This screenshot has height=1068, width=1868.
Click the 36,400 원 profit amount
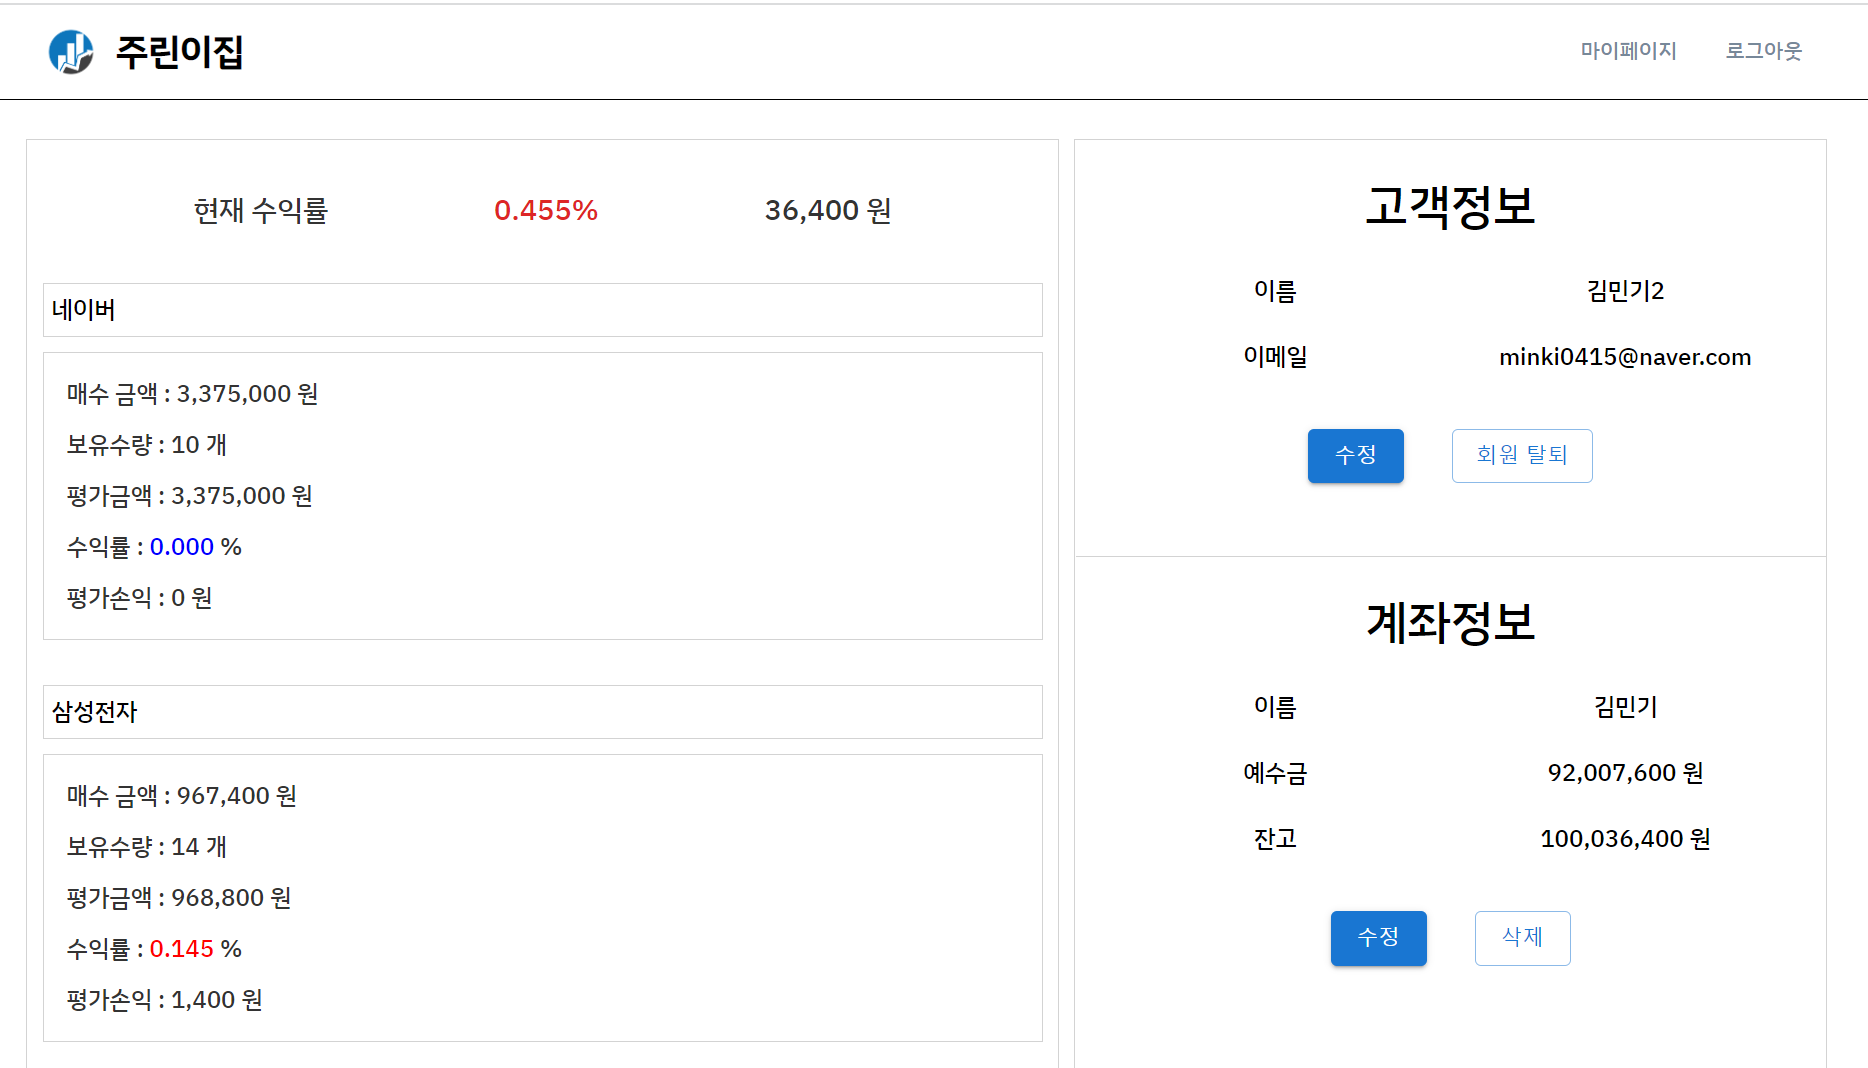[826, 210]
